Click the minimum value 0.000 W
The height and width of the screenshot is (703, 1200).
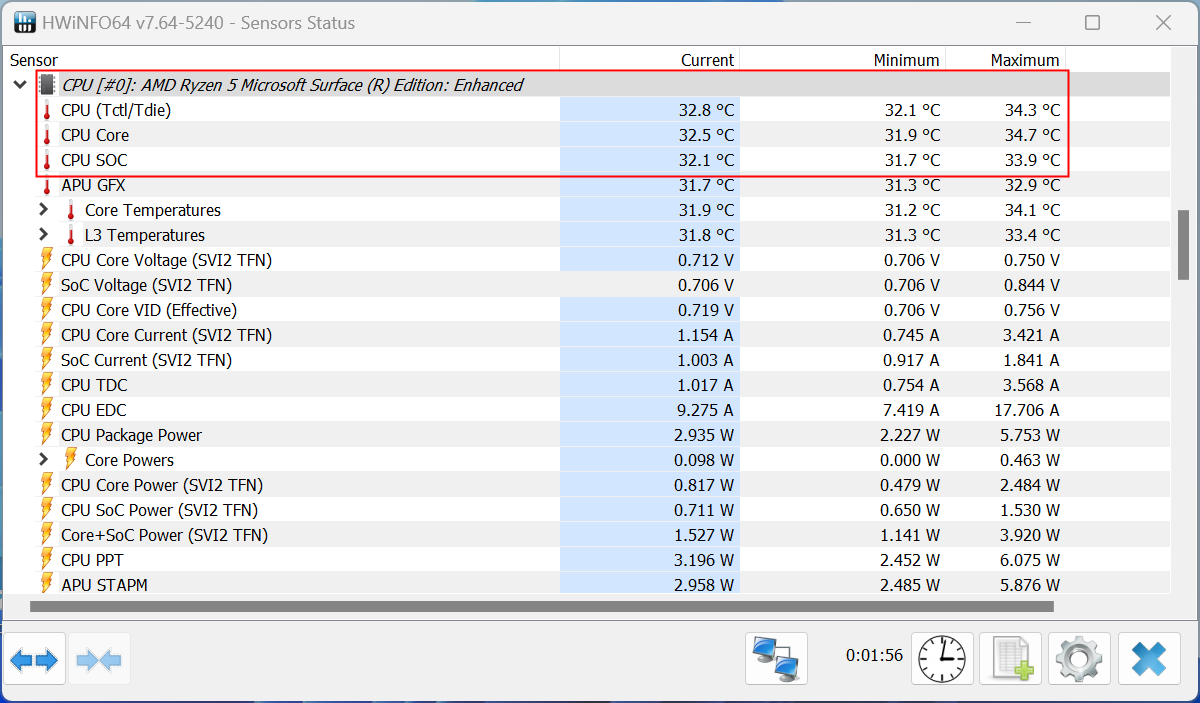coord(911,460)
